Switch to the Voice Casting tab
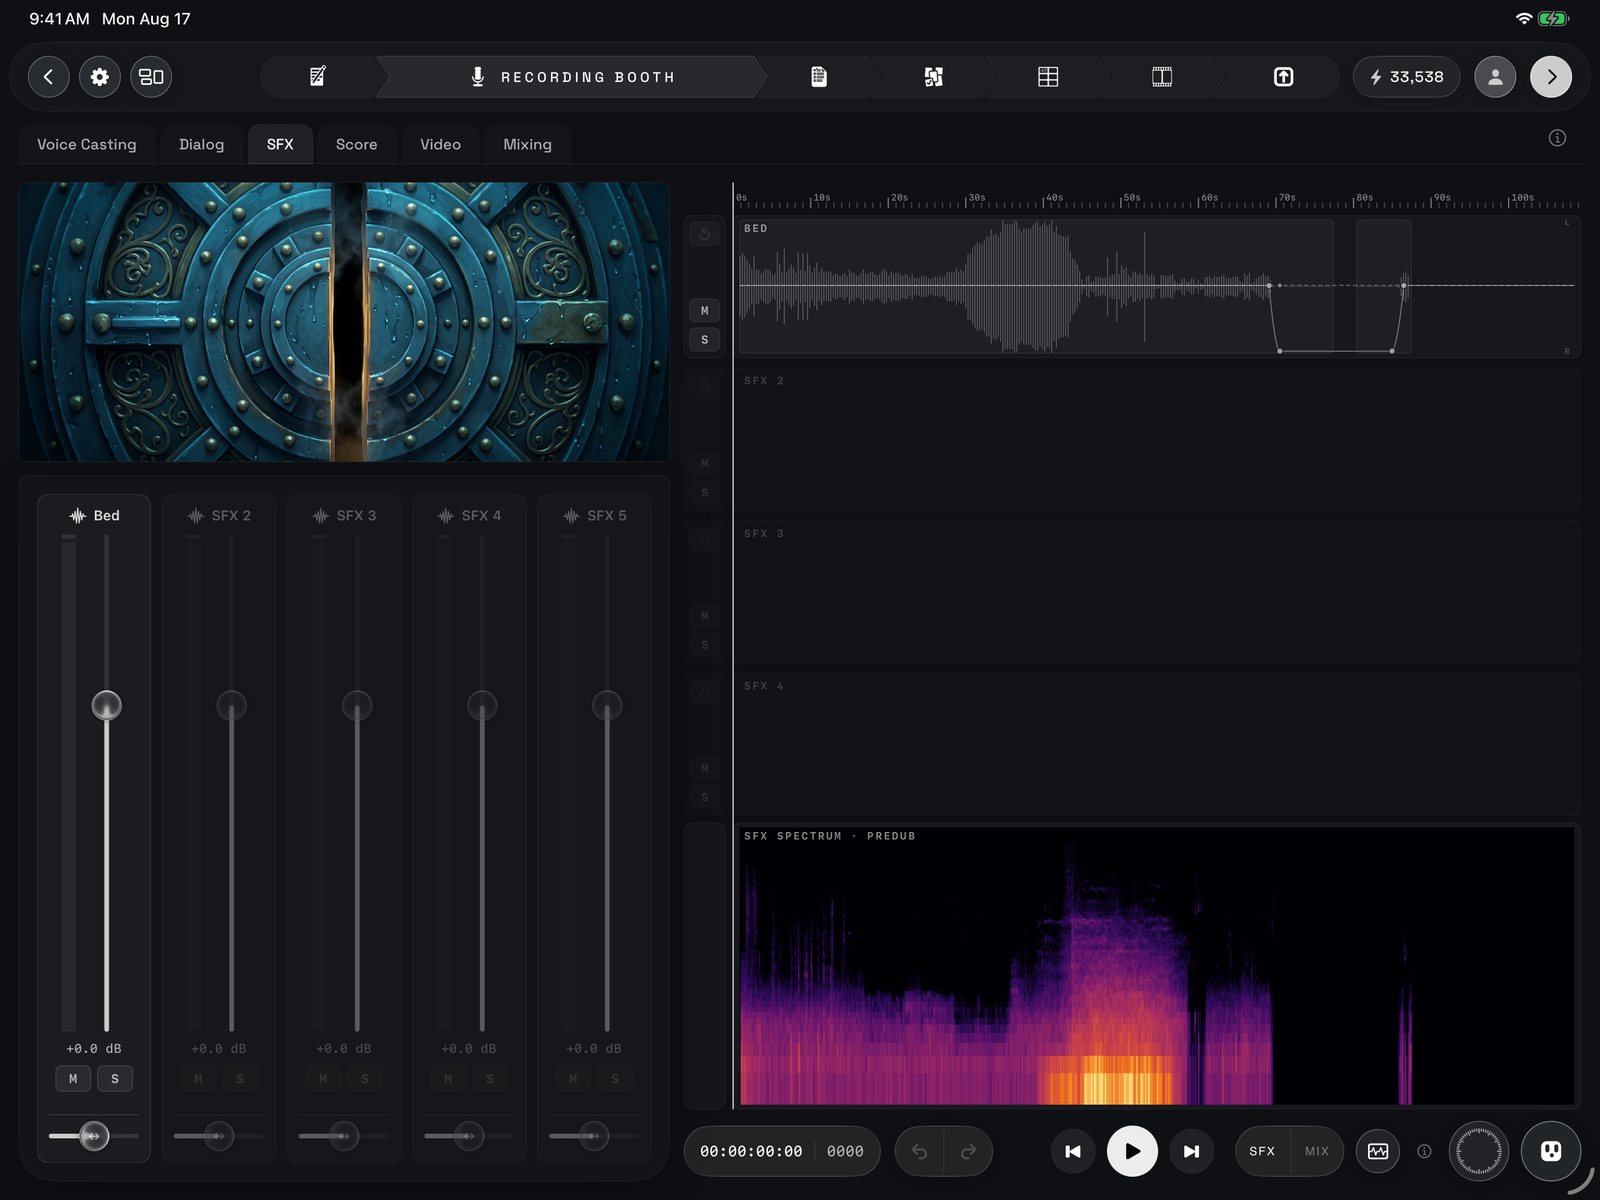1600x1200 pixels. 87,145
